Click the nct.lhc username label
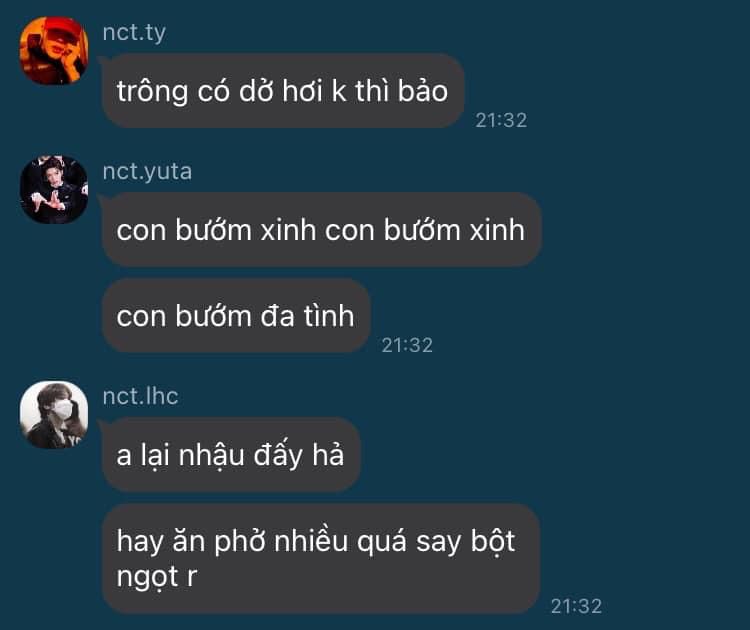The width and height of the screenshot is (750, 630). coord(140,396)
